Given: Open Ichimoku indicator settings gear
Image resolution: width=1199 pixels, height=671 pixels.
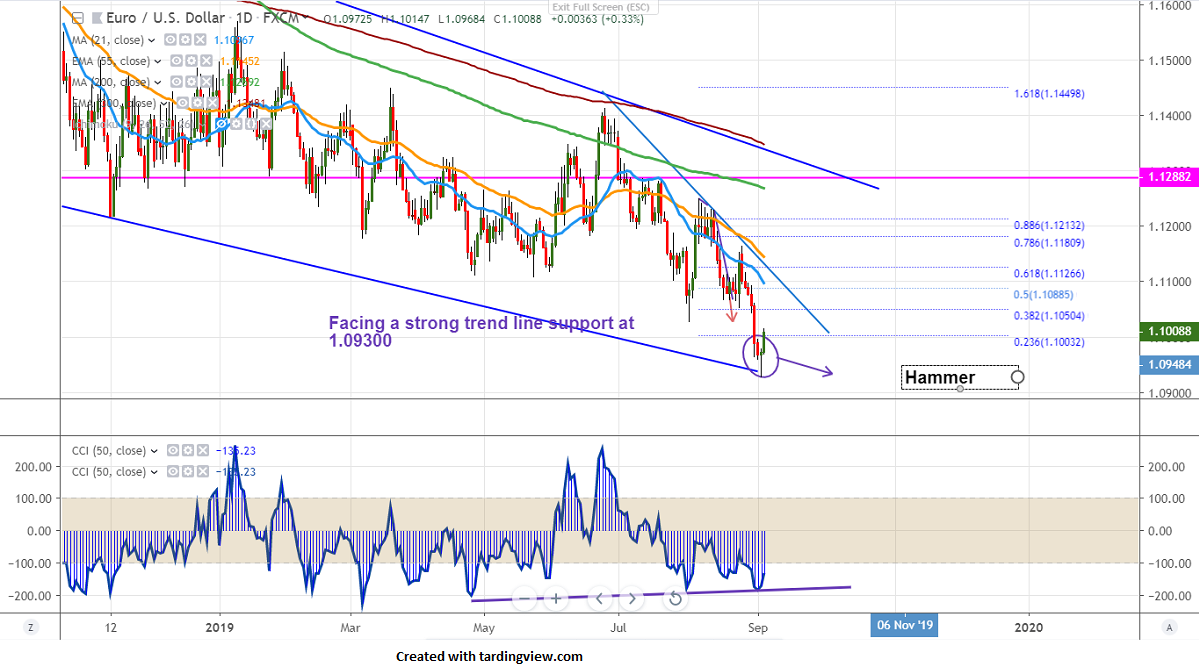Looking at the screenshot, I should click(236, 124).
